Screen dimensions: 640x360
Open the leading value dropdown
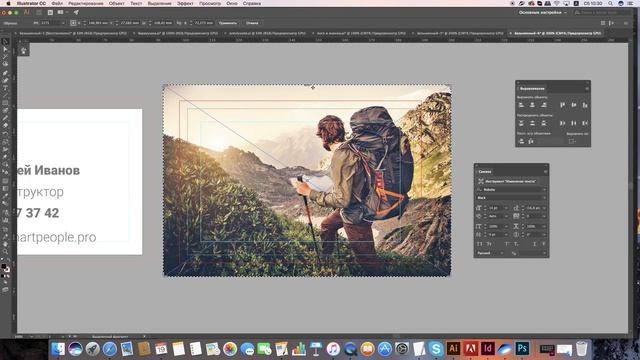click(544, 208)
